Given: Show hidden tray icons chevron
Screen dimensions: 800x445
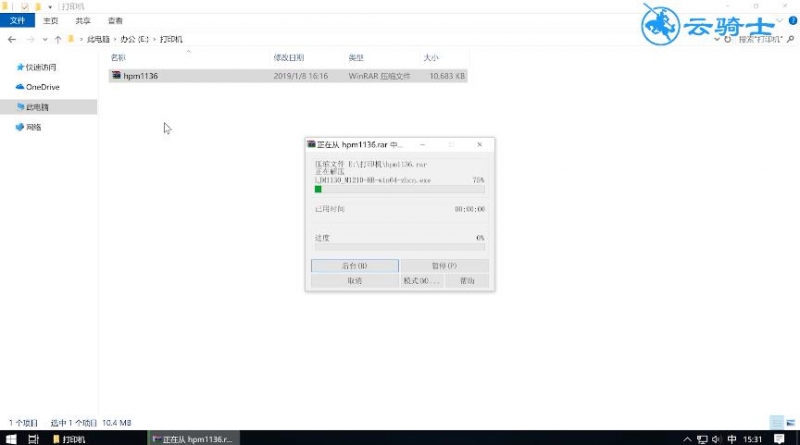Looking at the screenshot, I should [687, 439].
